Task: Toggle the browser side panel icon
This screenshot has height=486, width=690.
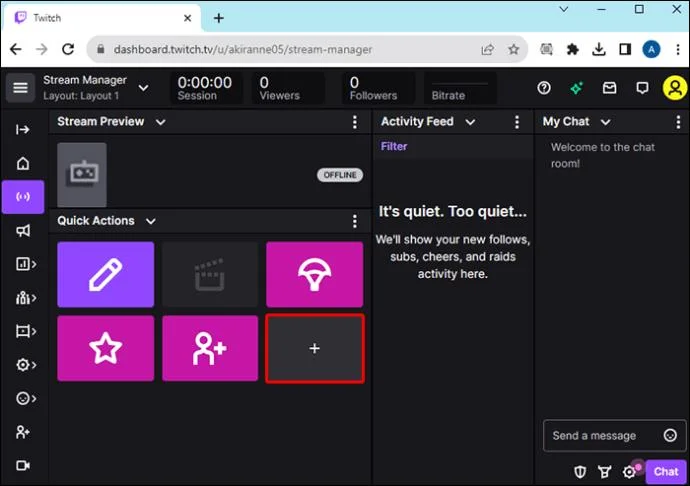Action: (625, 49)
